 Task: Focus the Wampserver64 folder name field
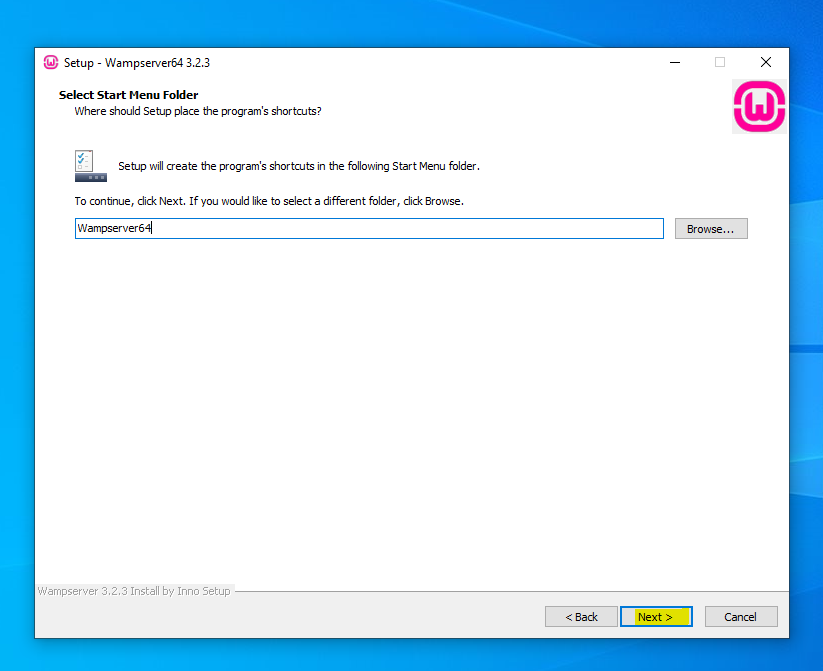coord(368,229)
